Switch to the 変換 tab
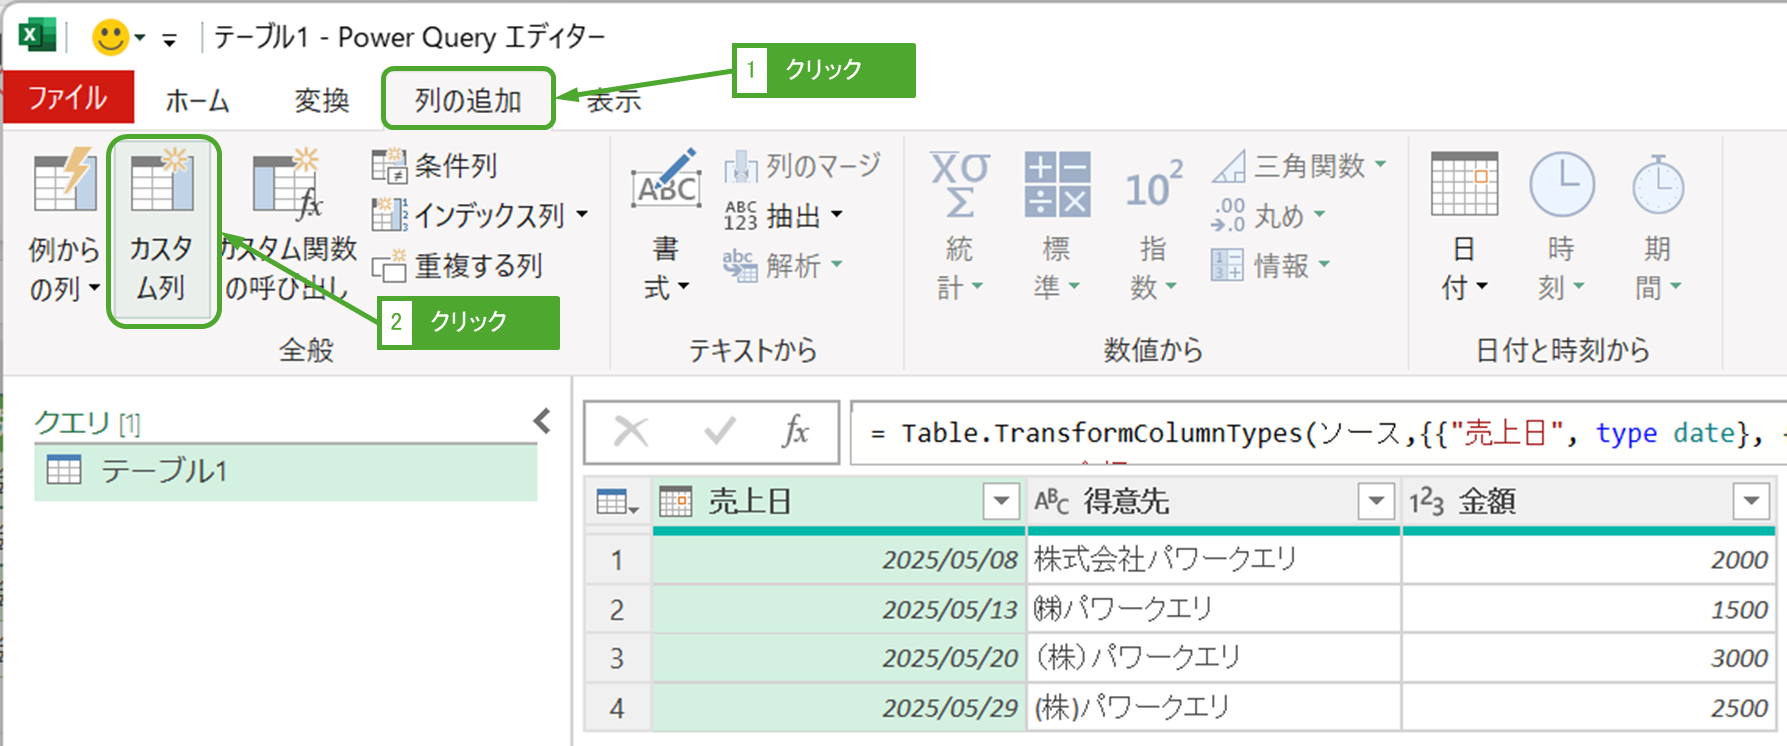The height and width of the screenshot is (746, 1787). [322, 100]
